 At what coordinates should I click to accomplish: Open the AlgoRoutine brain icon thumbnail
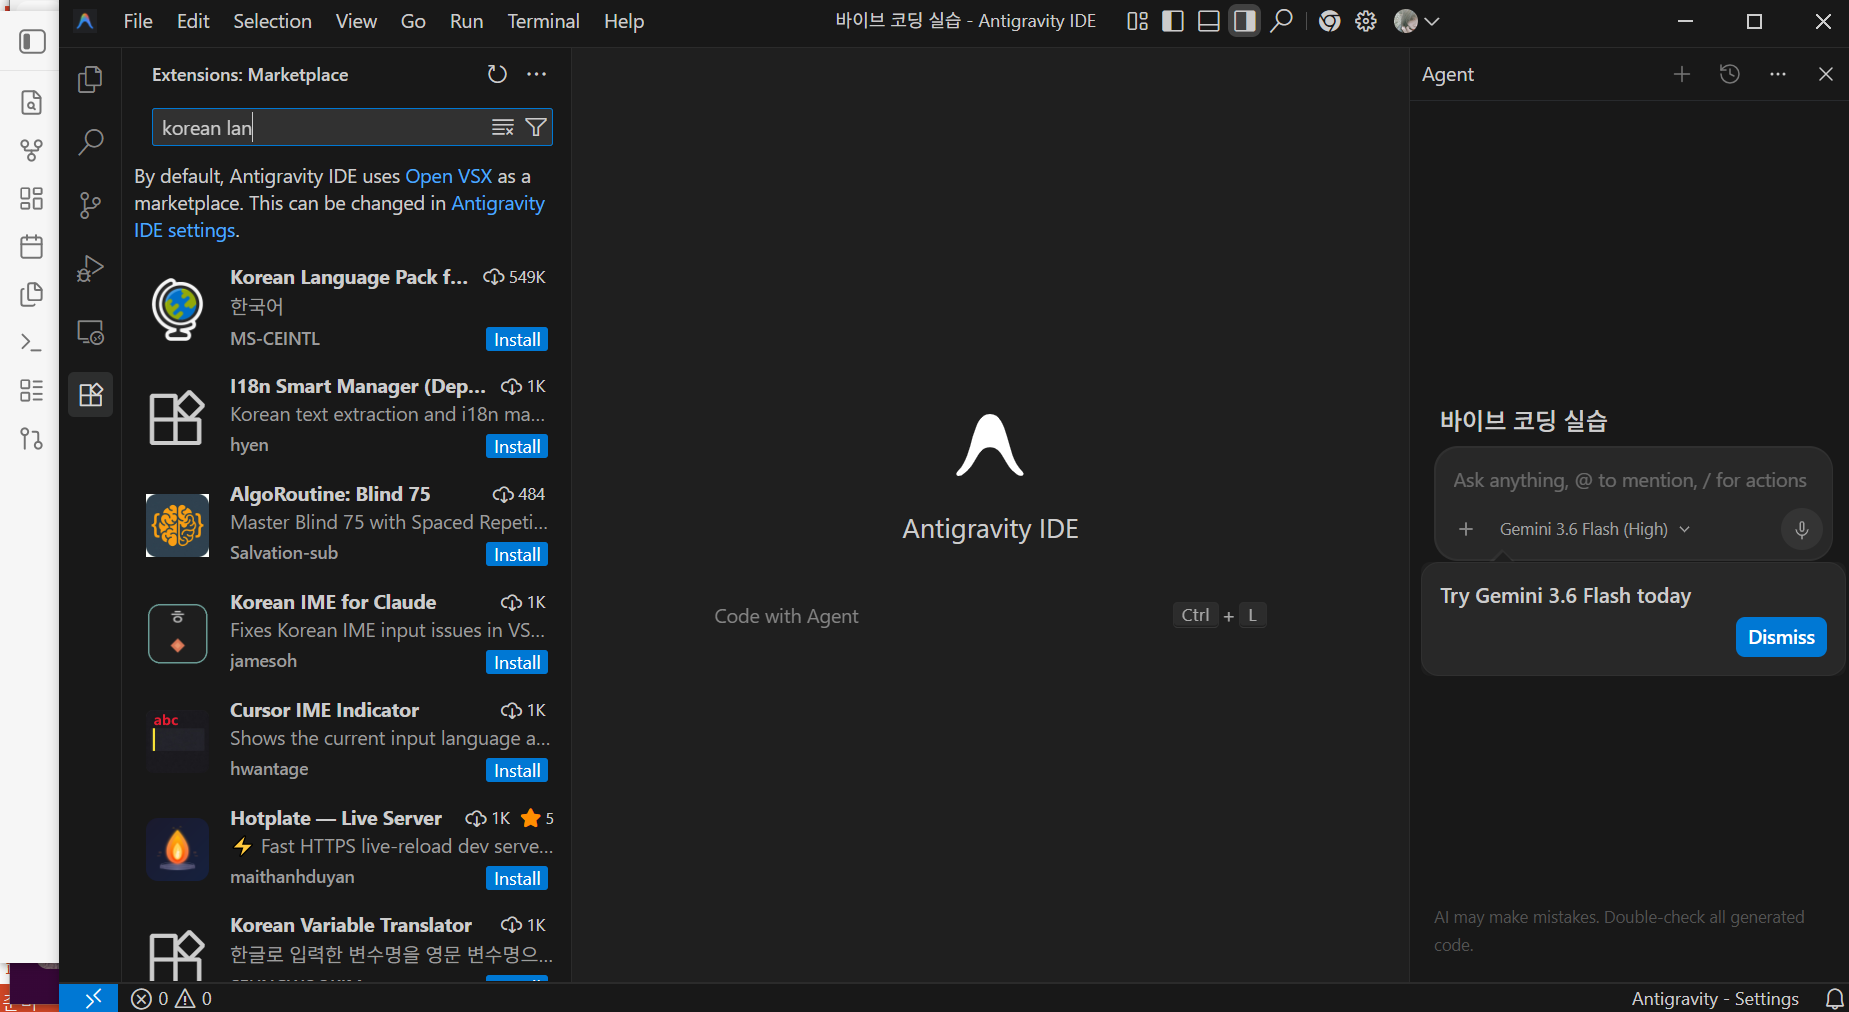pyautogui.click(x=177, y=525)
